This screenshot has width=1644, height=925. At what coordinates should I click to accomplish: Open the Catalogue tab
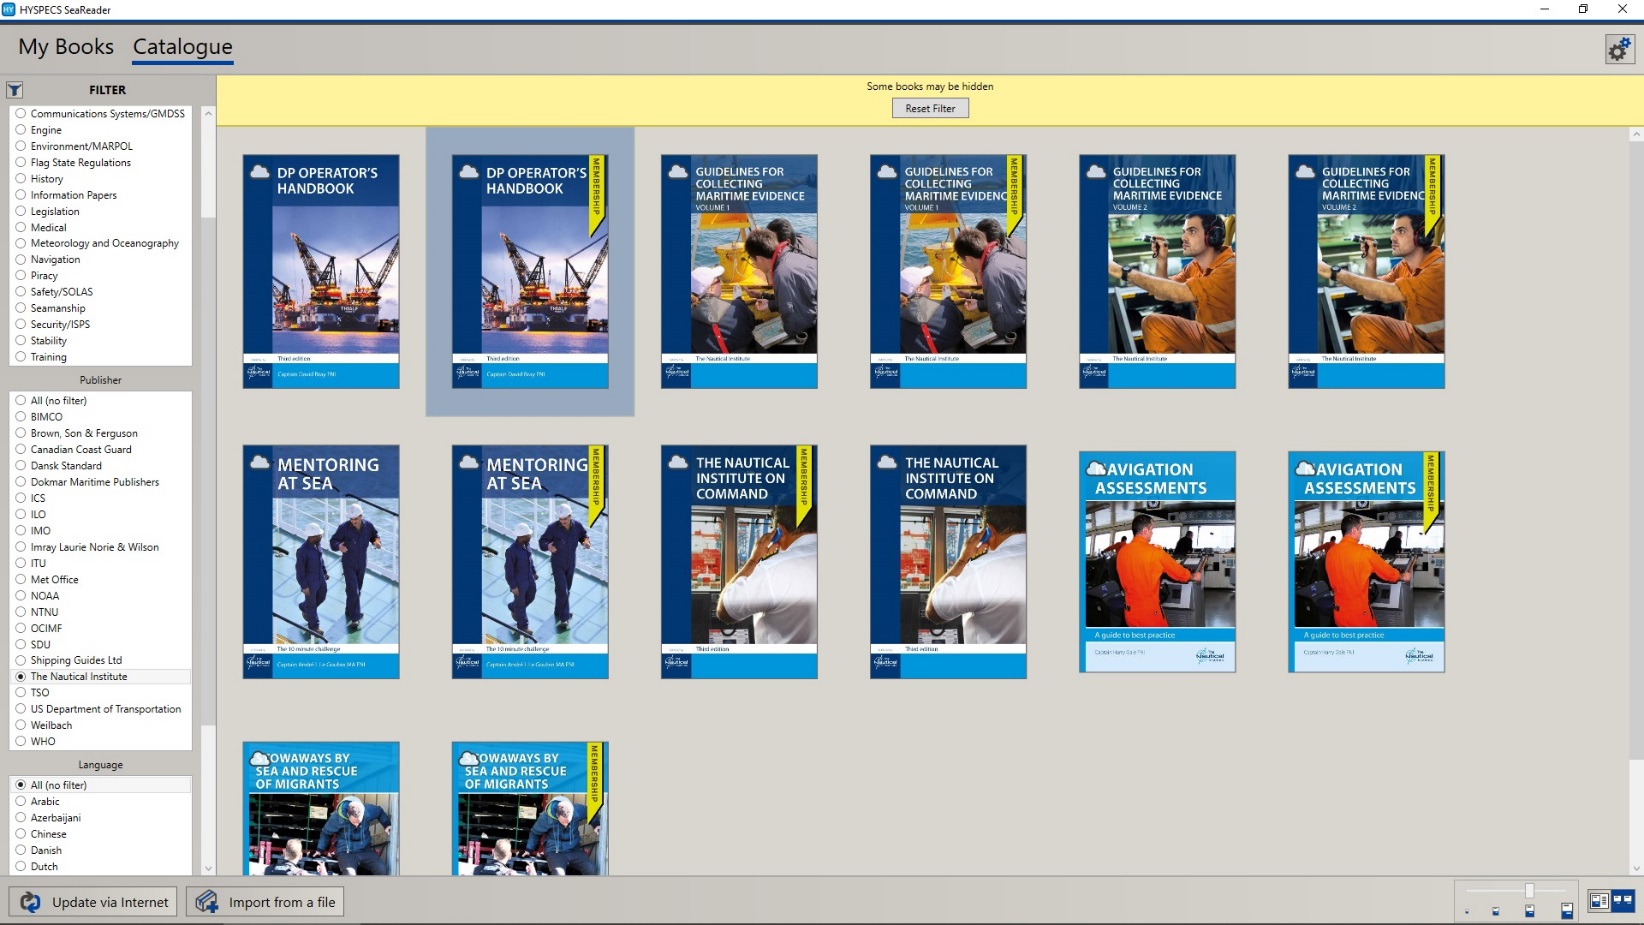tap(183, 47)
